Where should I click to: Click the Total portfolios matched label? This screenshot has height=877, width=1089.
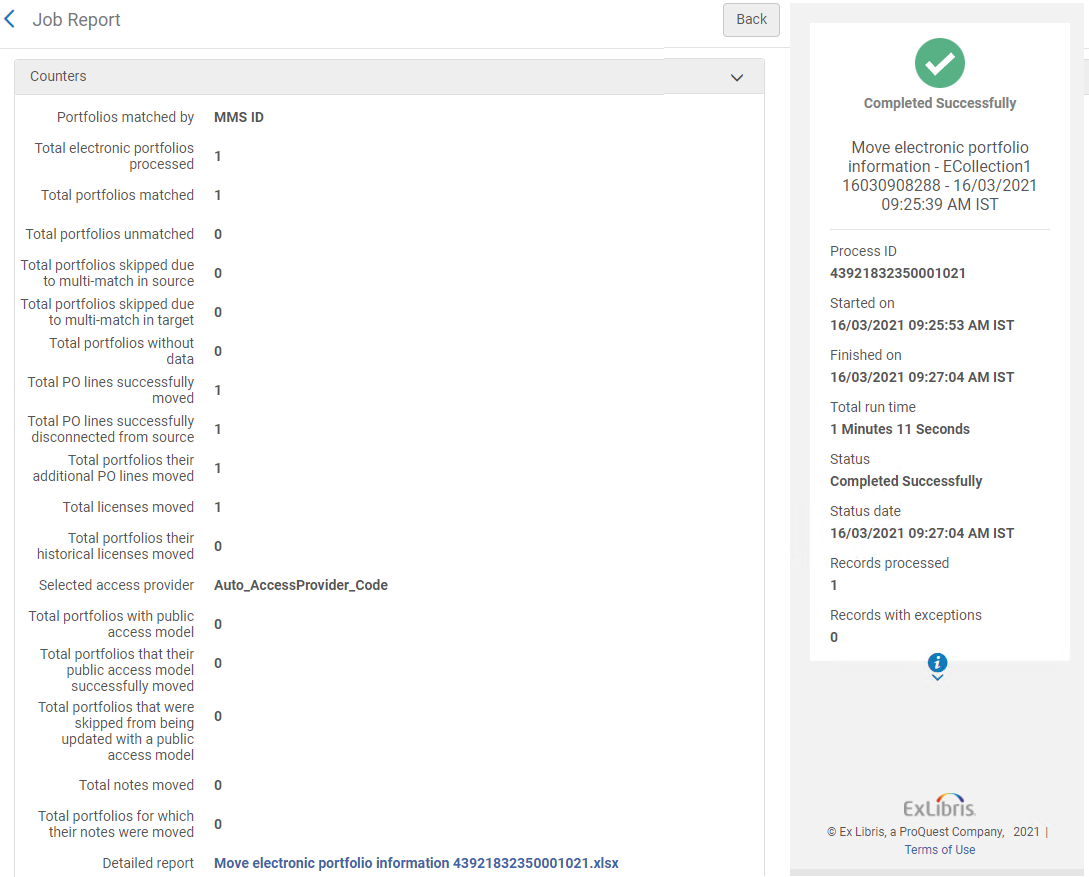pos(117,195)
